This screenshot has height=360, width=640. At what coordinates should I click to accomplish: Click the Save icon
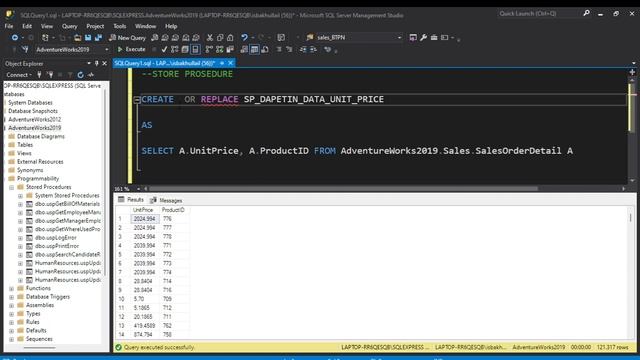pyautogui.click(x=88, y=38)
